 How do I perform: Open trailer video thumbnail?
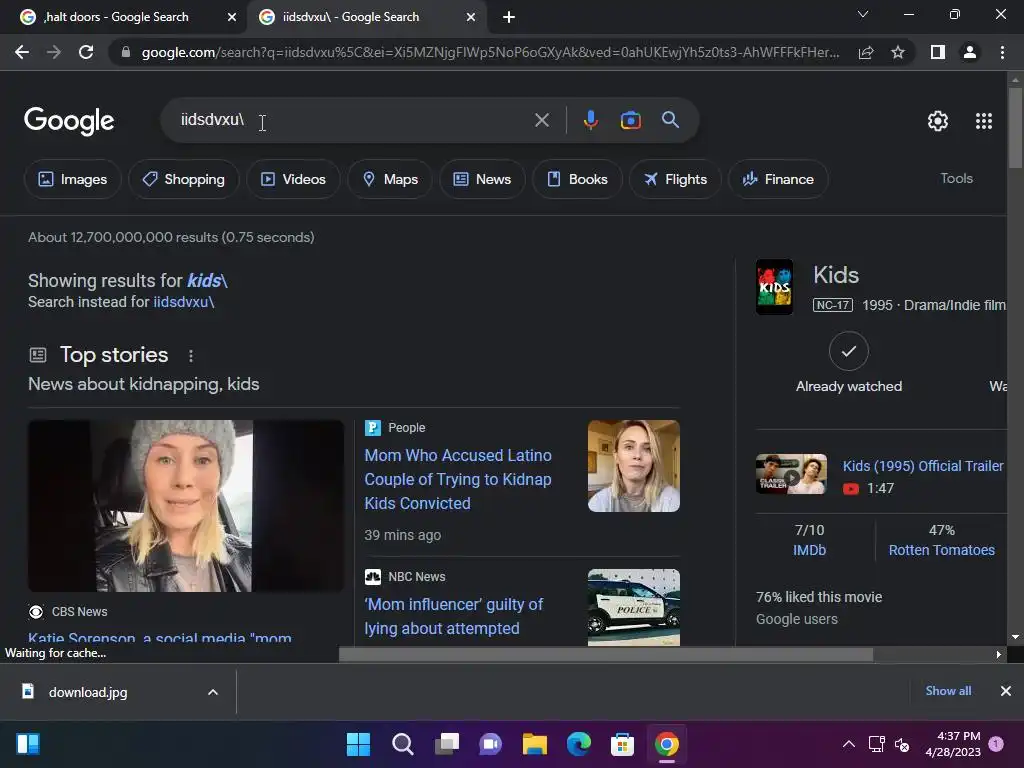coord(792,474)
